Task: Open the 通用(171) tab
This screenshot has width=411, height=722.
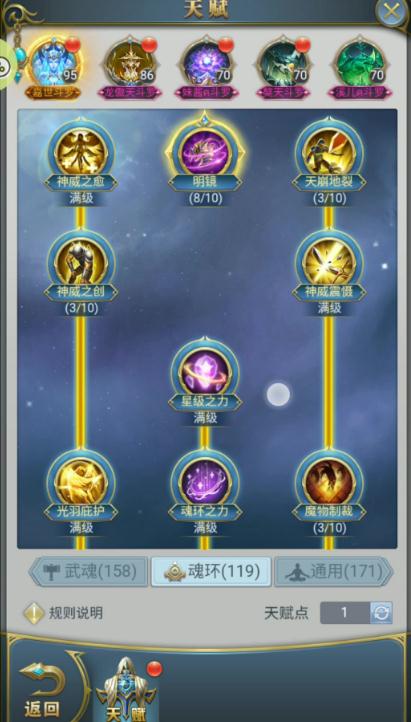Action: coord(333,571)
